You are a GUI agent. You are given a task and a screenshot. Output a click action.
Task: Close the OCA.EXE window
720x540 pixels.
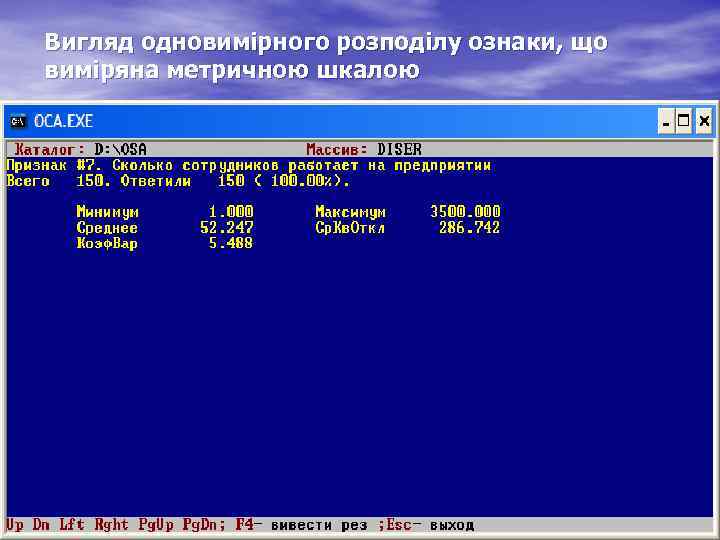(703, 121)
